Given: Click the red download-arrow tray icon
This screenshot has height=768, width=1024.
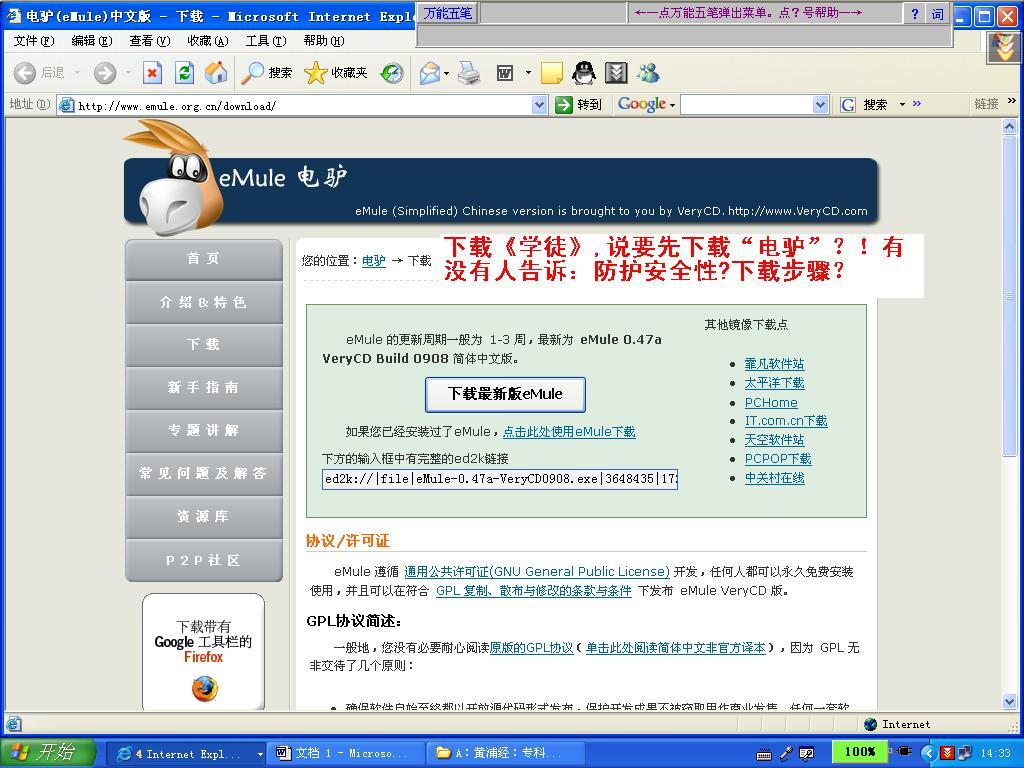Looking at the screenshot, I should pyautogui.click(x=948, y=753).
